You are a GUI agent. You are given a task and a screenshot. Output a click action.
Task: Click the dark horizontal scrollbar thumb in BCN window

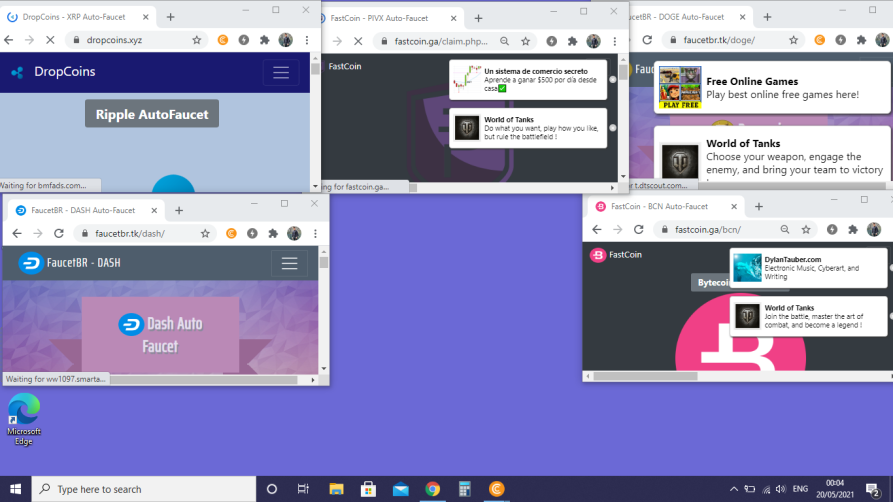tap(645, 376)
